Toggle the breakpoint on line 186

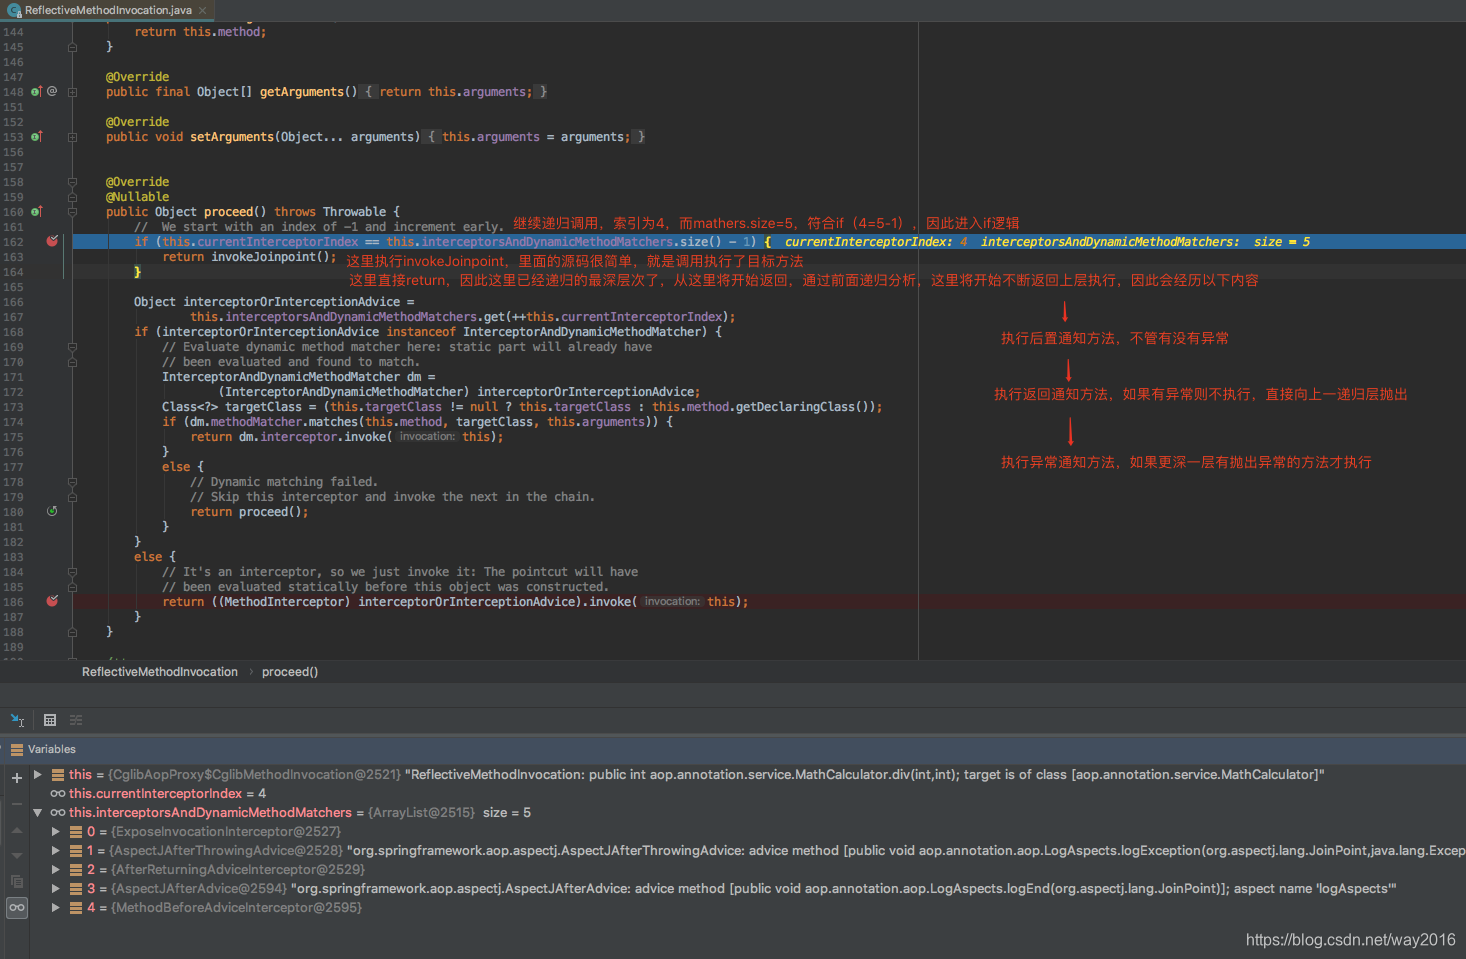(52, 601)
